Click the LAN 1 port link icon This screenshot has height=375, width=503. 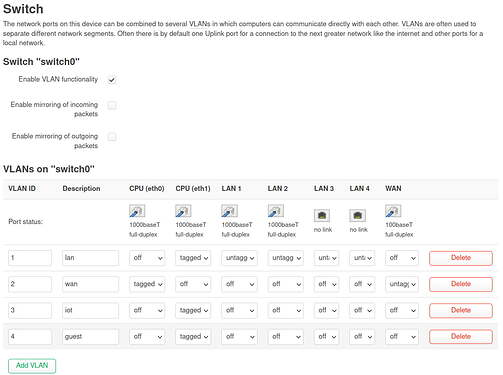tap(230, 211)
